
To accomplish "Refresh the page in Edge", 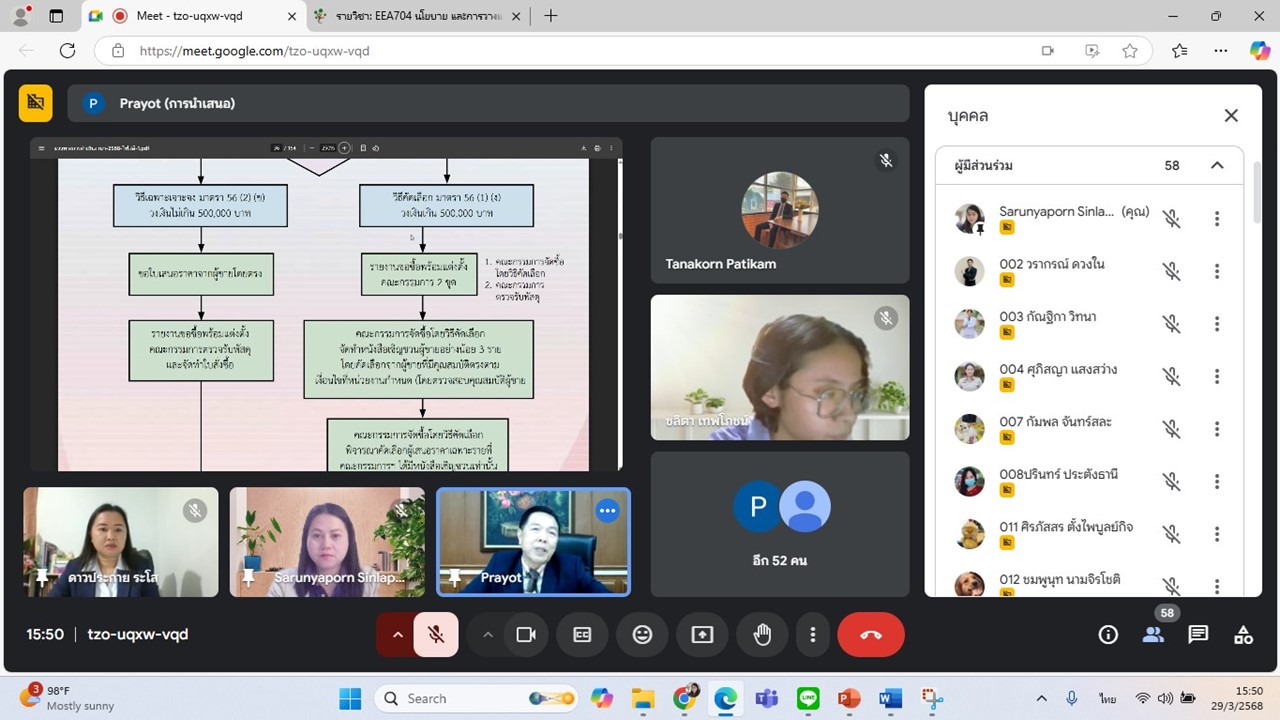I will (x=67, y=50).
